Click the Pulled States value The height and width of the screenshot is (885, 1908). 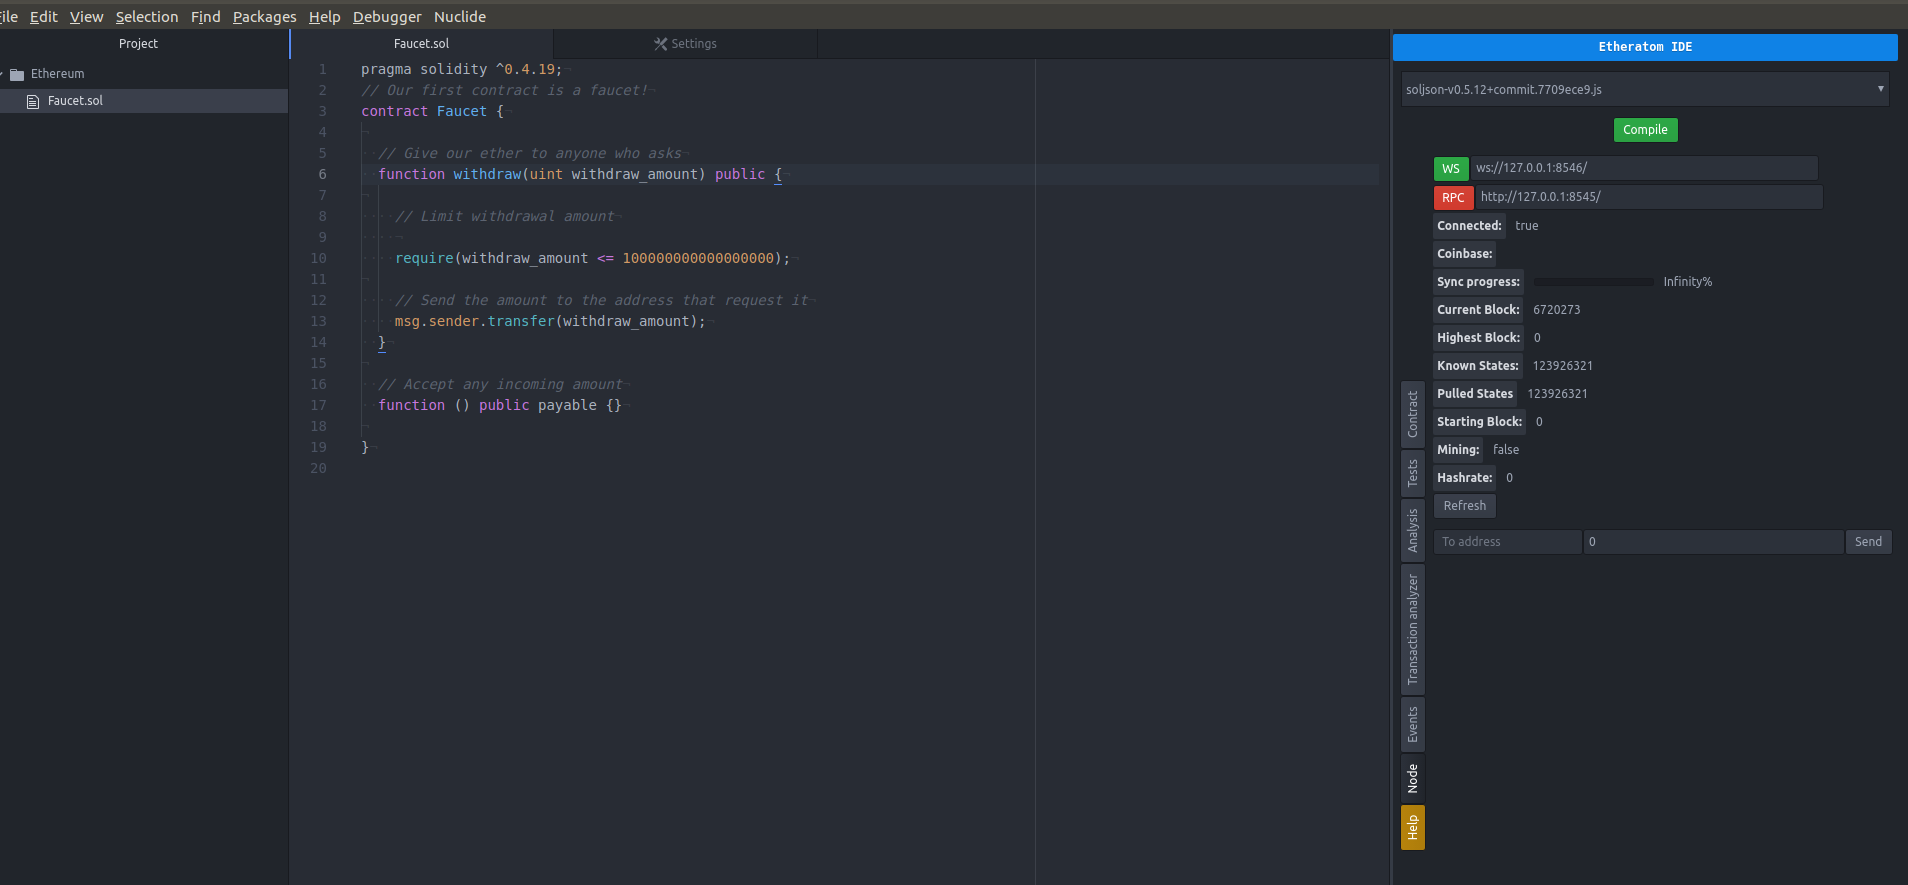pyautogui.click(x=1557, y=394)
